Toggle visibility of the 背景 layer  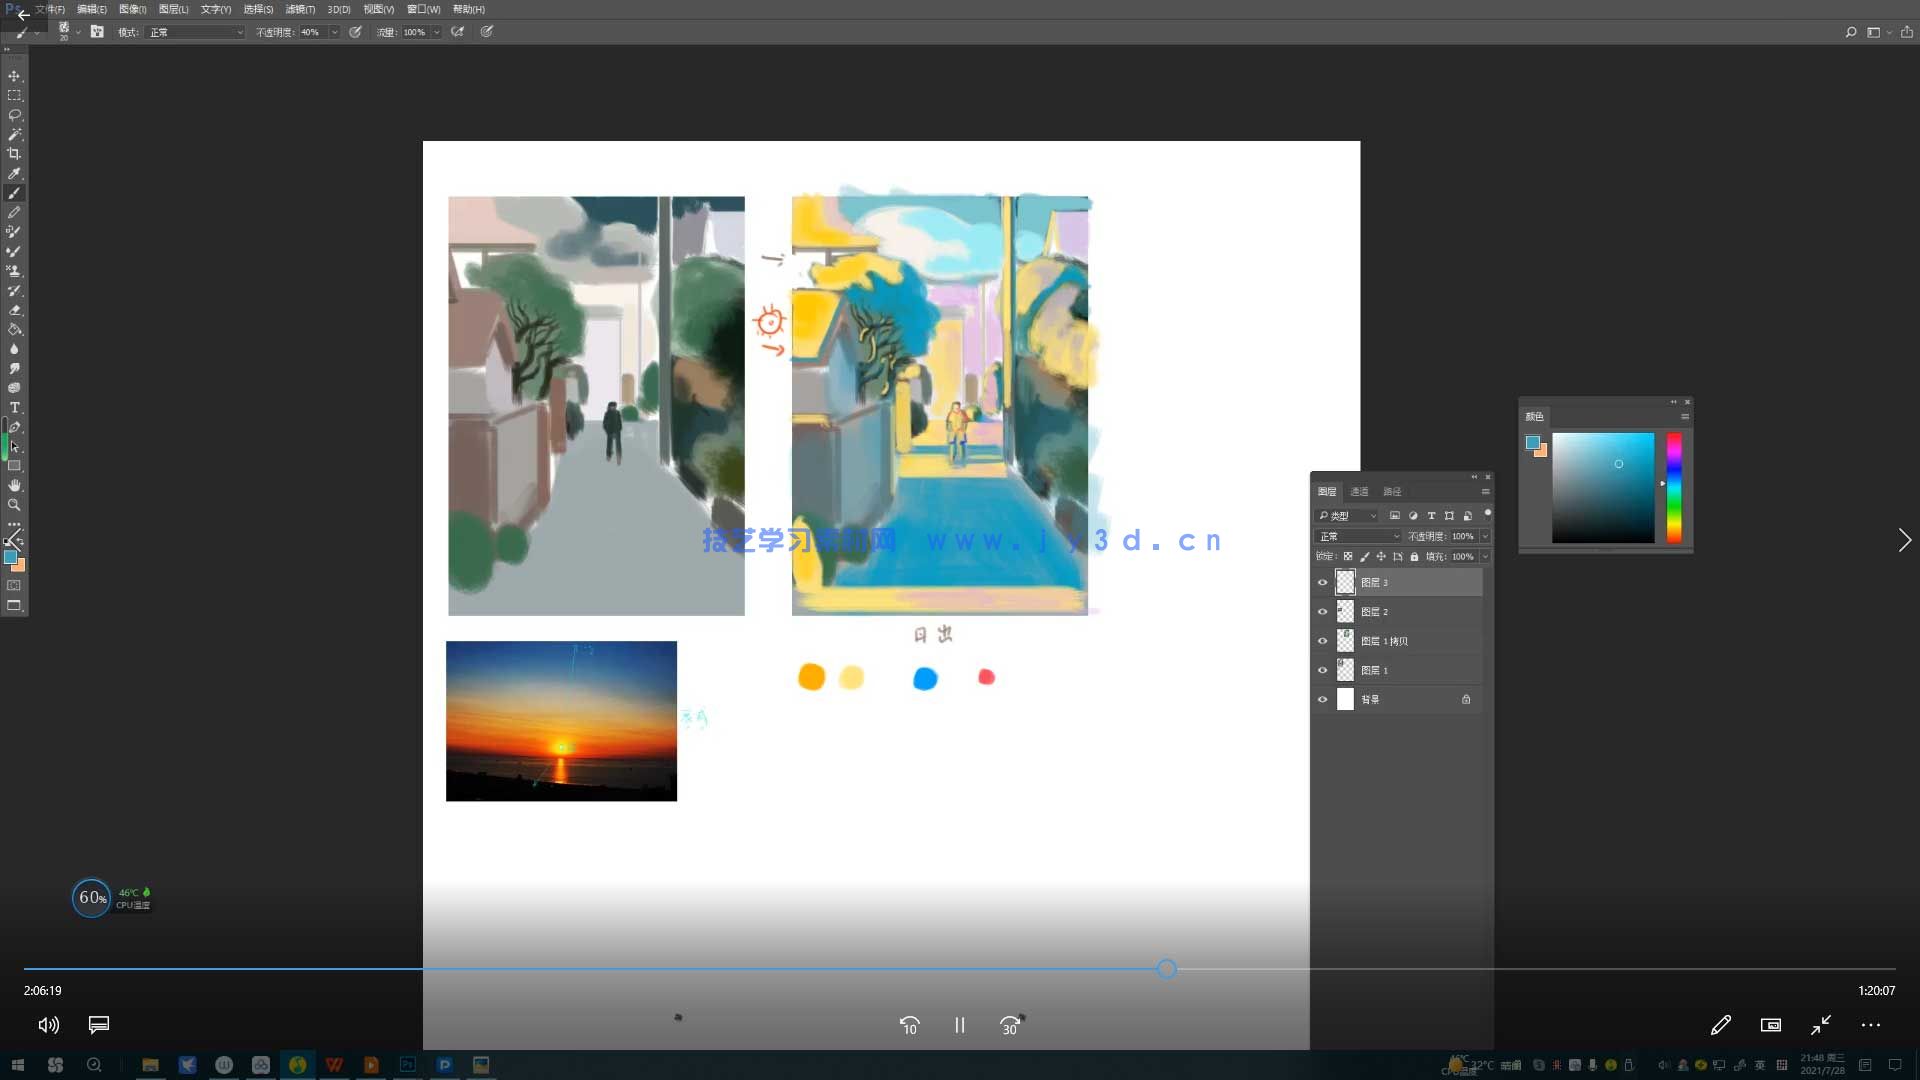[1323, 699]
